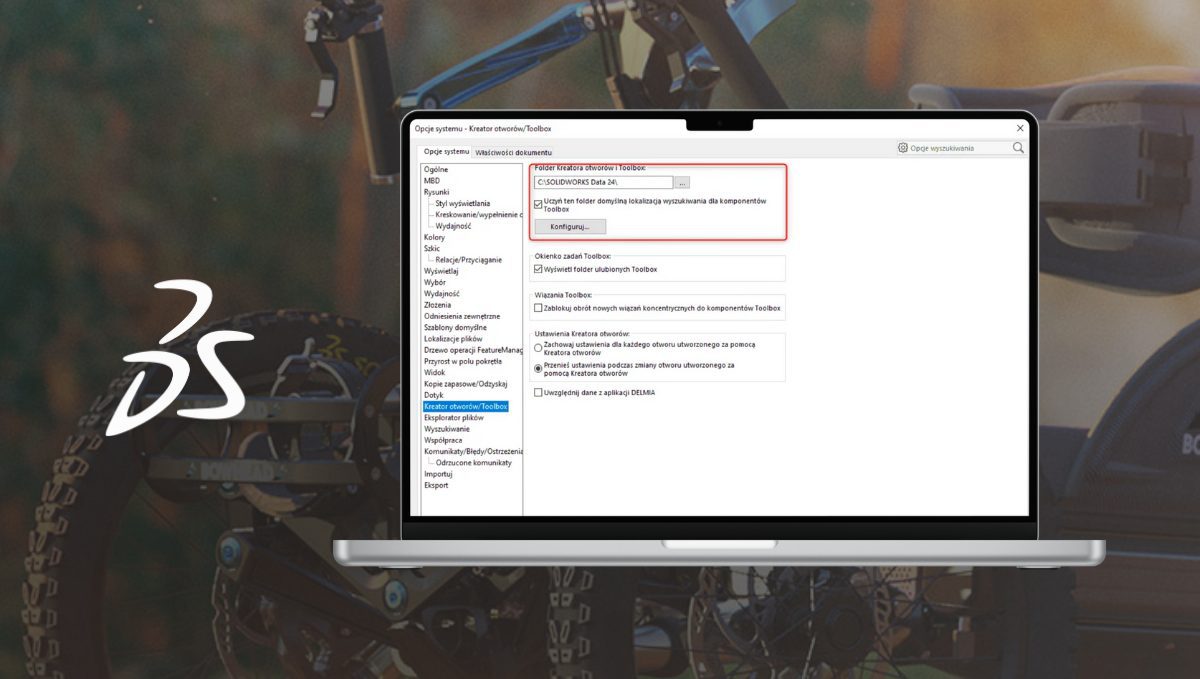Select Szablony domyślne in the tree
This screenshot has height=679, width=1200.
tap(456, 328)
